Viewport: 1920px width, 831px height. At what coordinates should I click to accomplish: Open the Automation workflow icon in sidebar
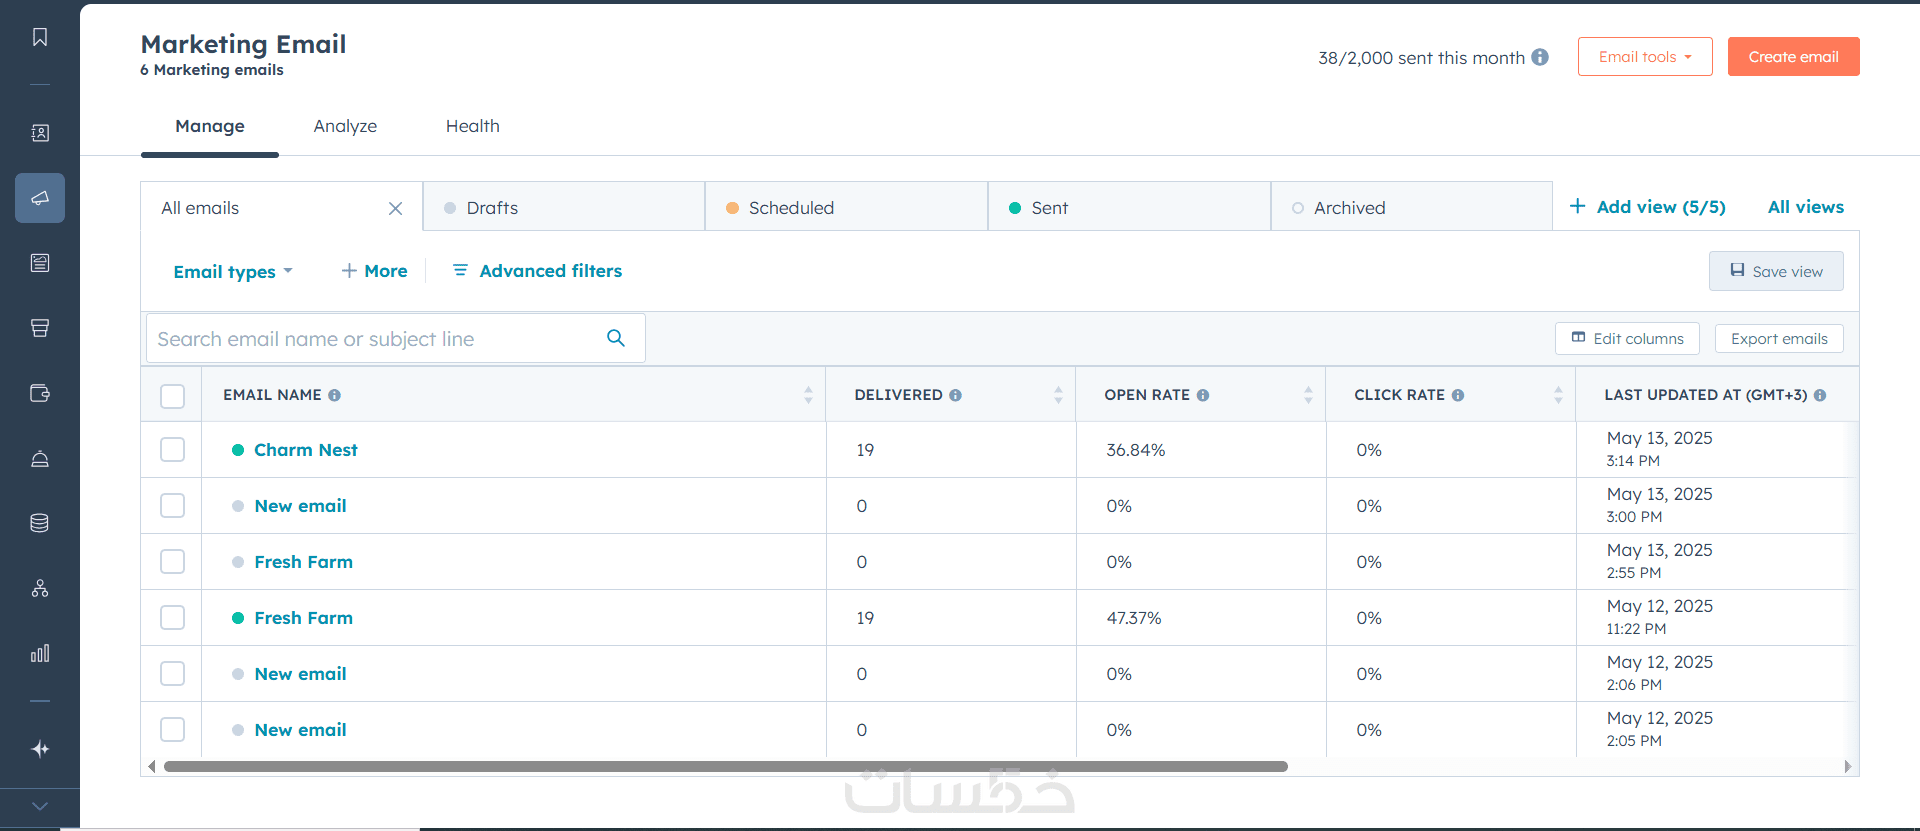coord(40,588)
